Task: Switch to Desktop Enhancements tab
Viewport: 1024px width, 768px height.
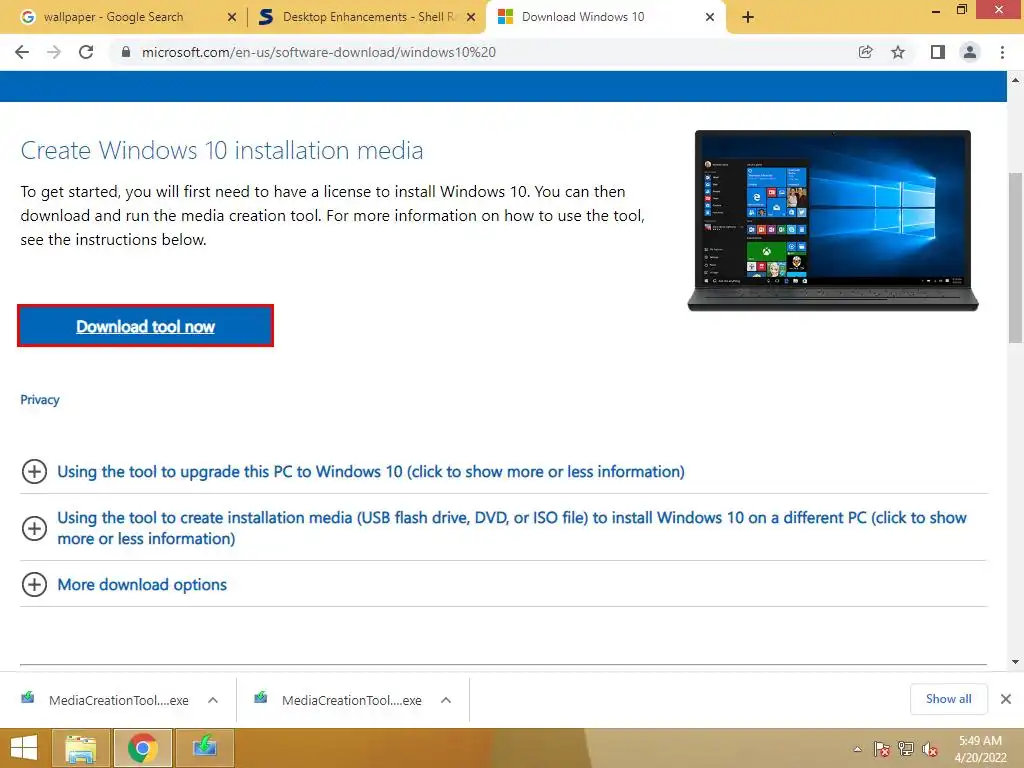Action: point(366,17)
